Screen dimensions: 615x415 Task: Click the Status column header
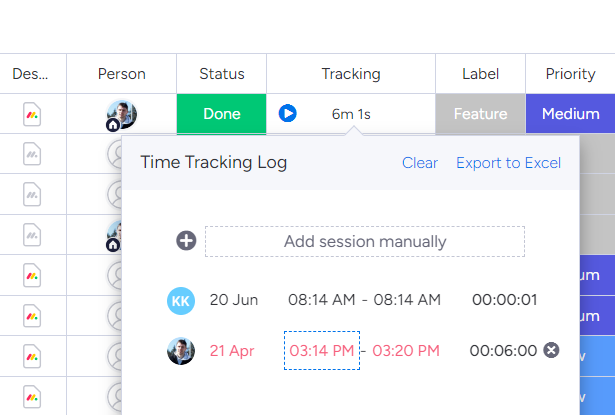pyautogui.click(x=221, y=74)
